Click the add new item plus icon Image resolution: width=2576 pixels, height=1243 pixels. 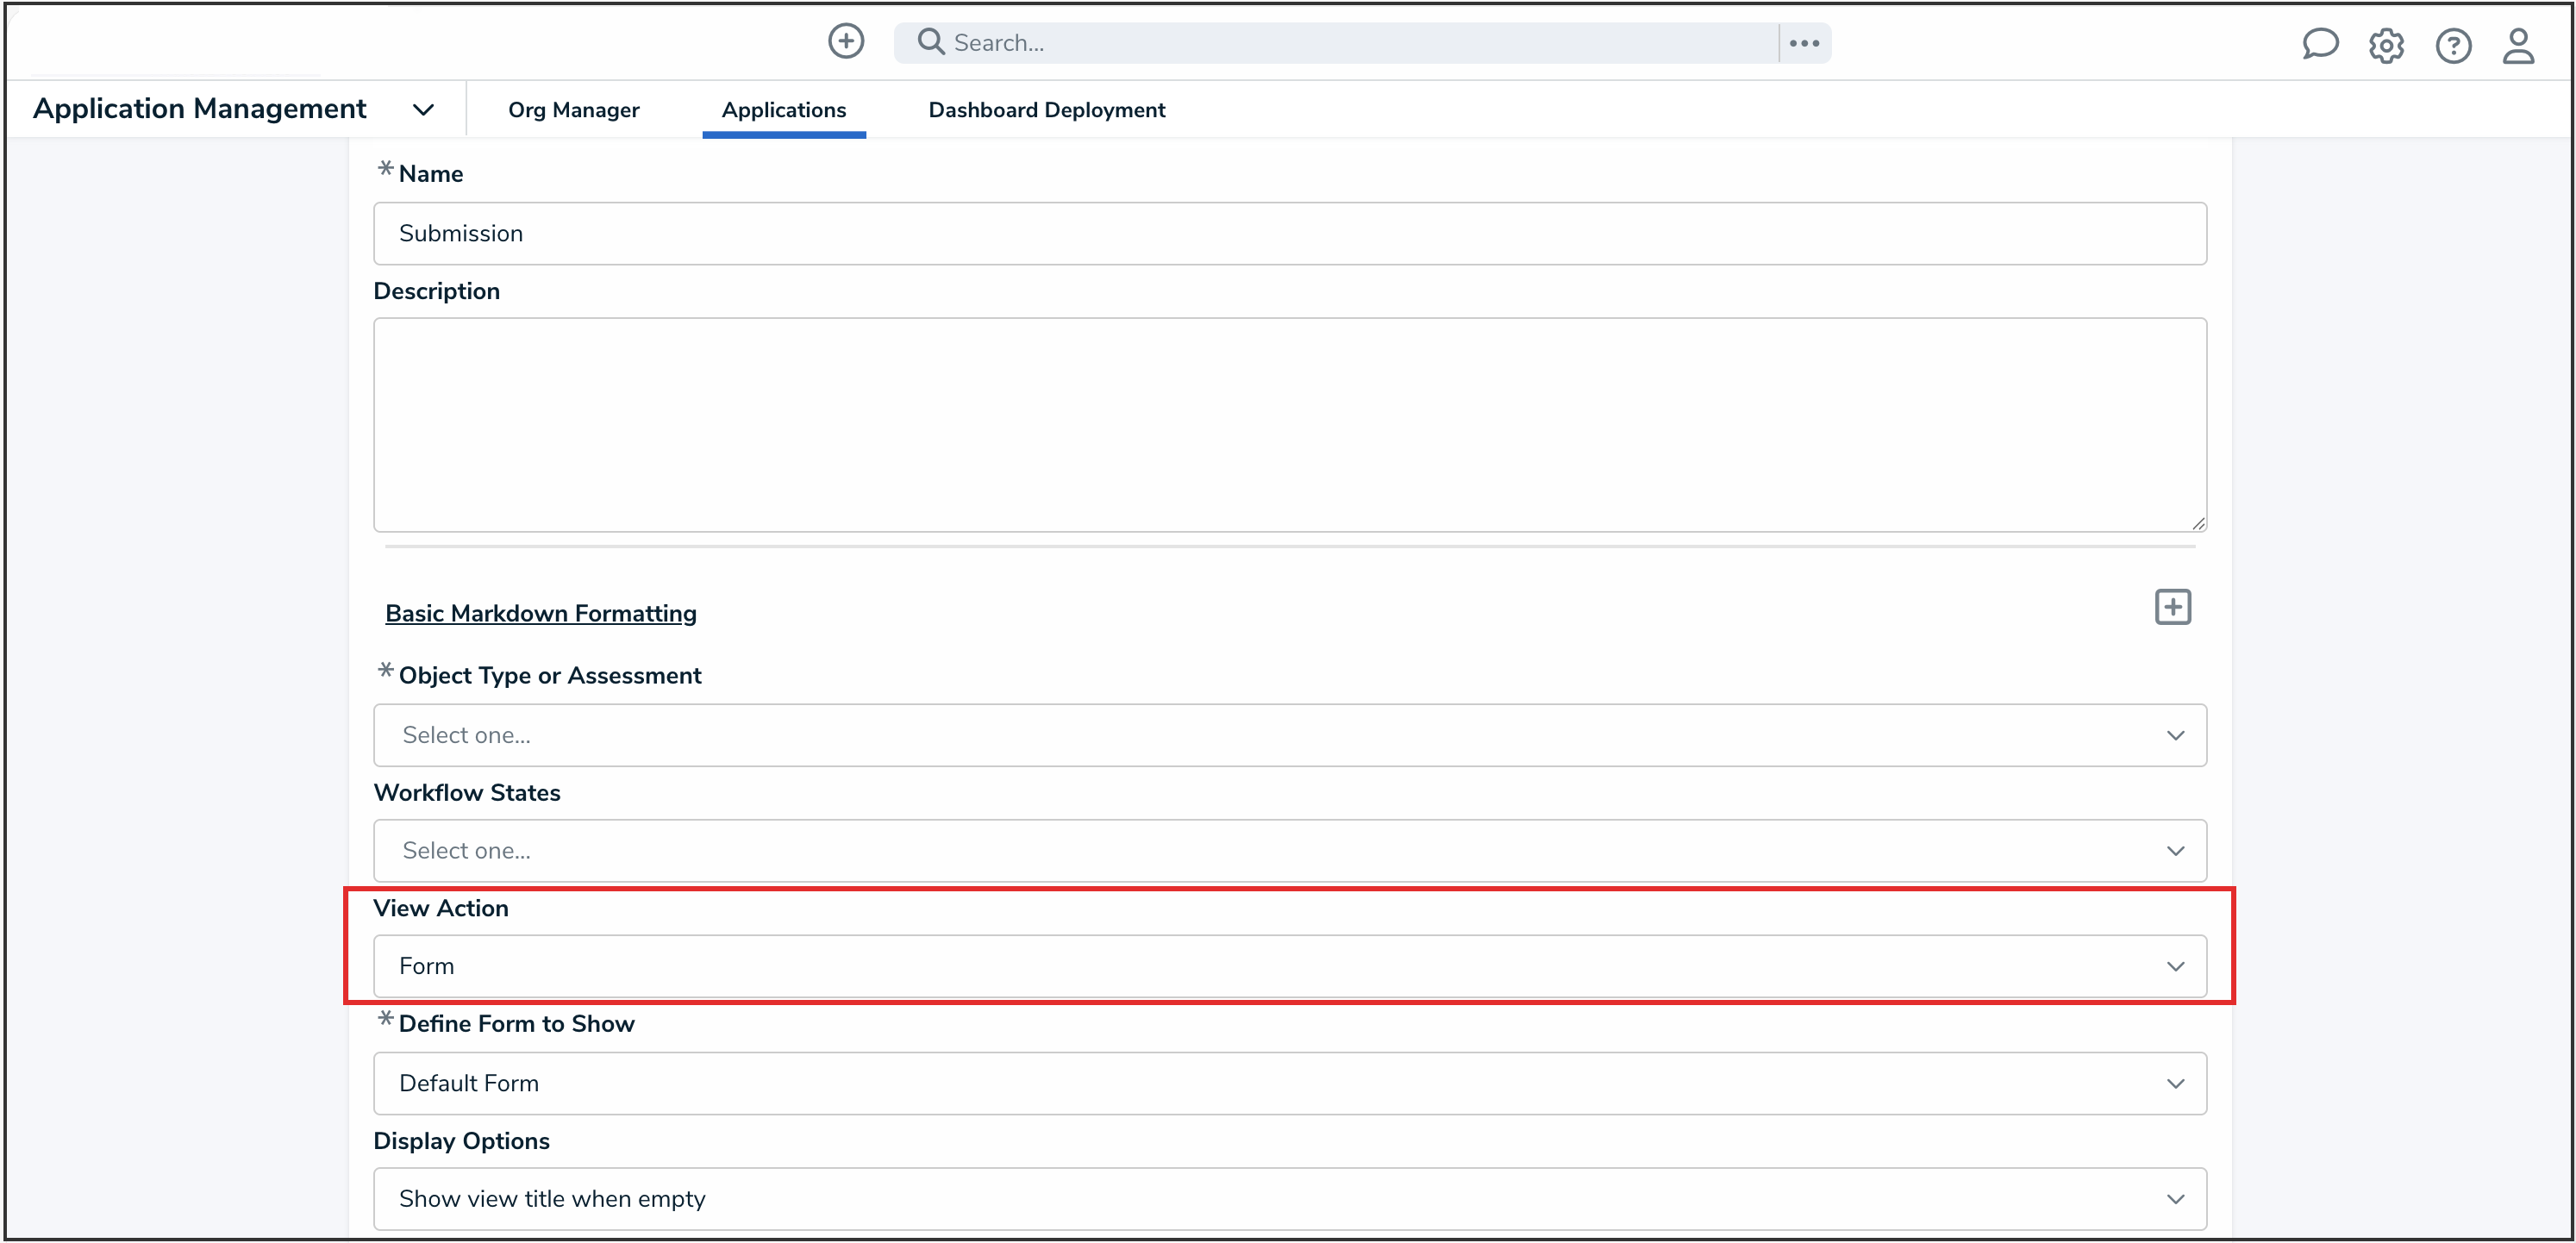(845, 42)
